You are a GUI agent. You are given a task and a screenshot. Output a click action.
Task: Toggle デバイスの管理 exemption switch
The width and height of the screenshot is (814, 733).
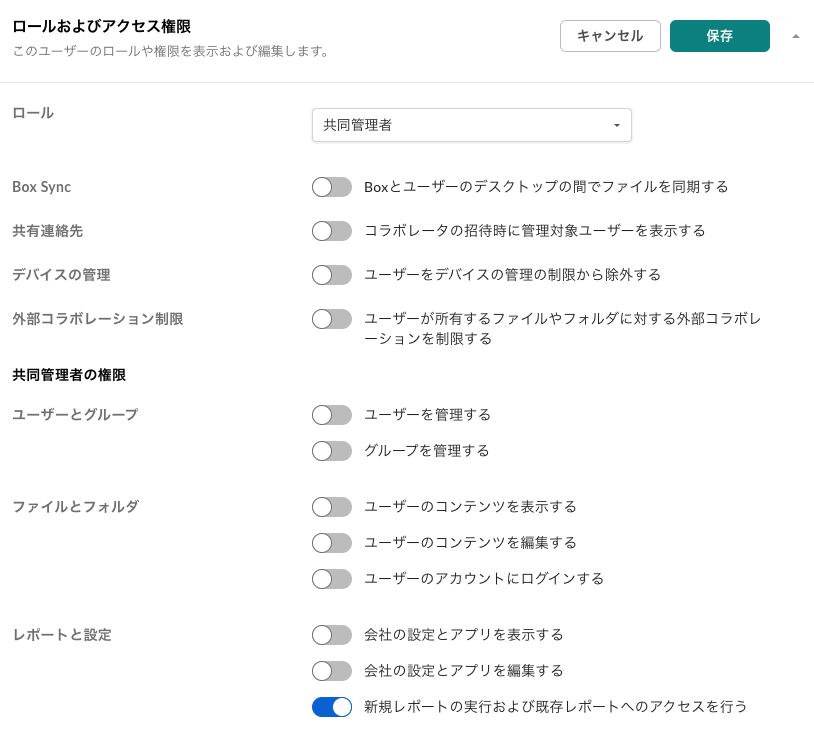point(332,275)
